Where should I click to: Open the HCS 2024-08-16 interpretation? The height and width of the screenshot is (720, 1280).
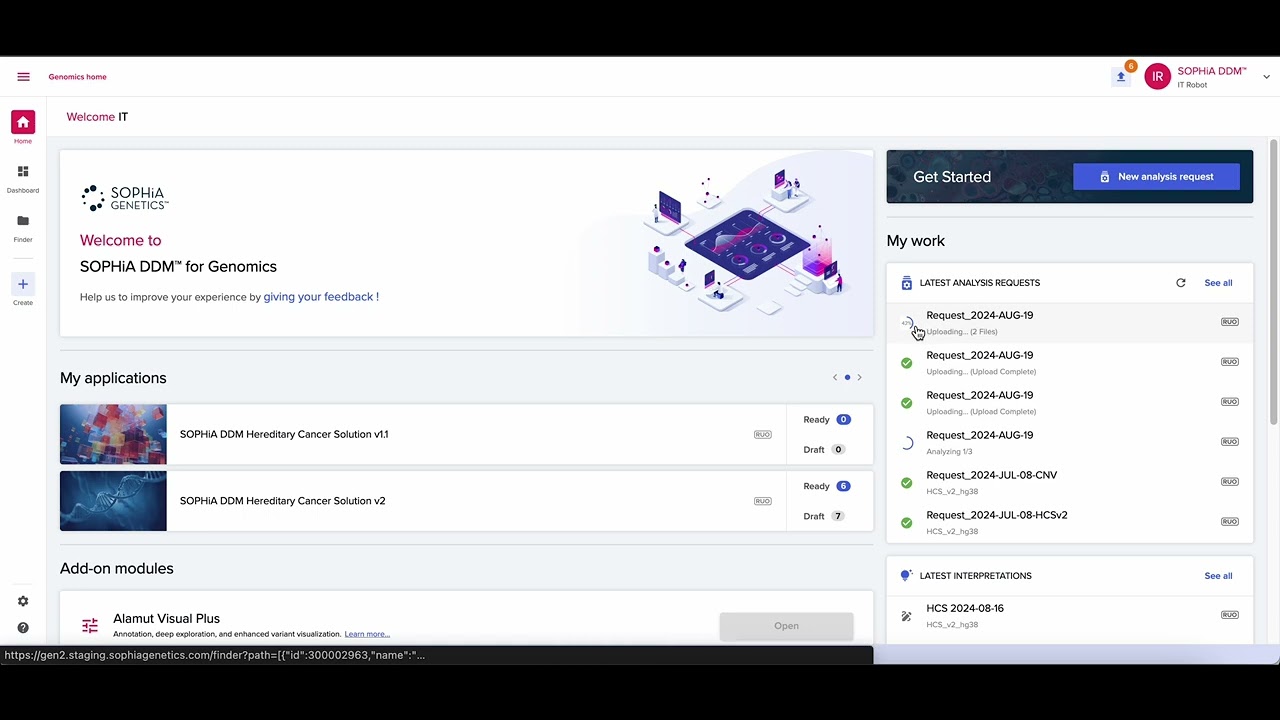click(1069, 616)
